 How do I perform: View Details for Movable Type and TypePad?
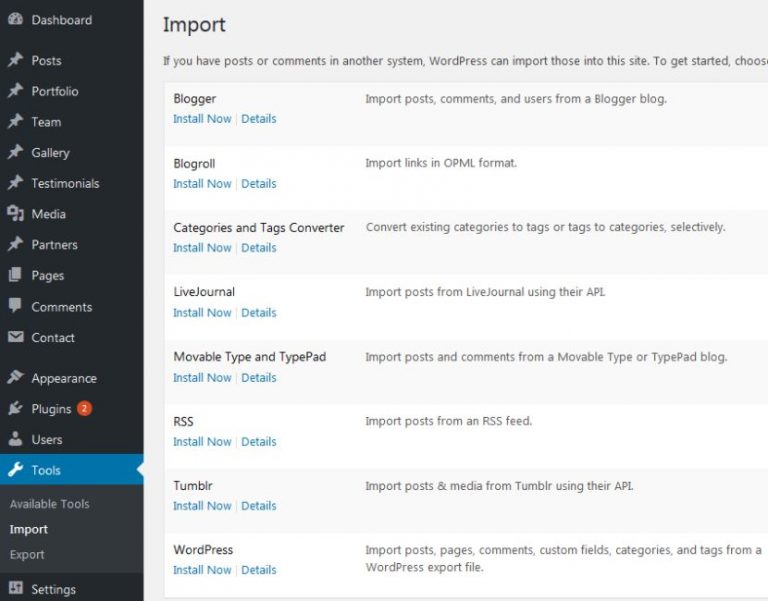click(259, 378)
